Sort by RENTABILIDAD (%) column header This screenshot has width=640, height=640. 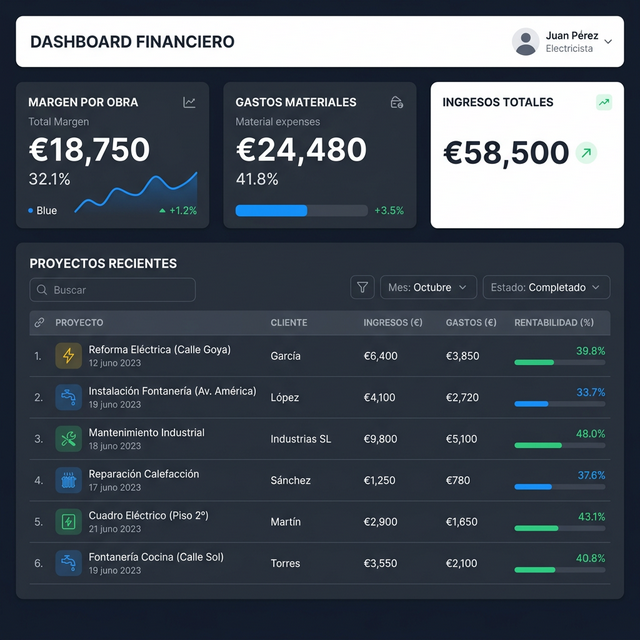[x=554, y=322]
